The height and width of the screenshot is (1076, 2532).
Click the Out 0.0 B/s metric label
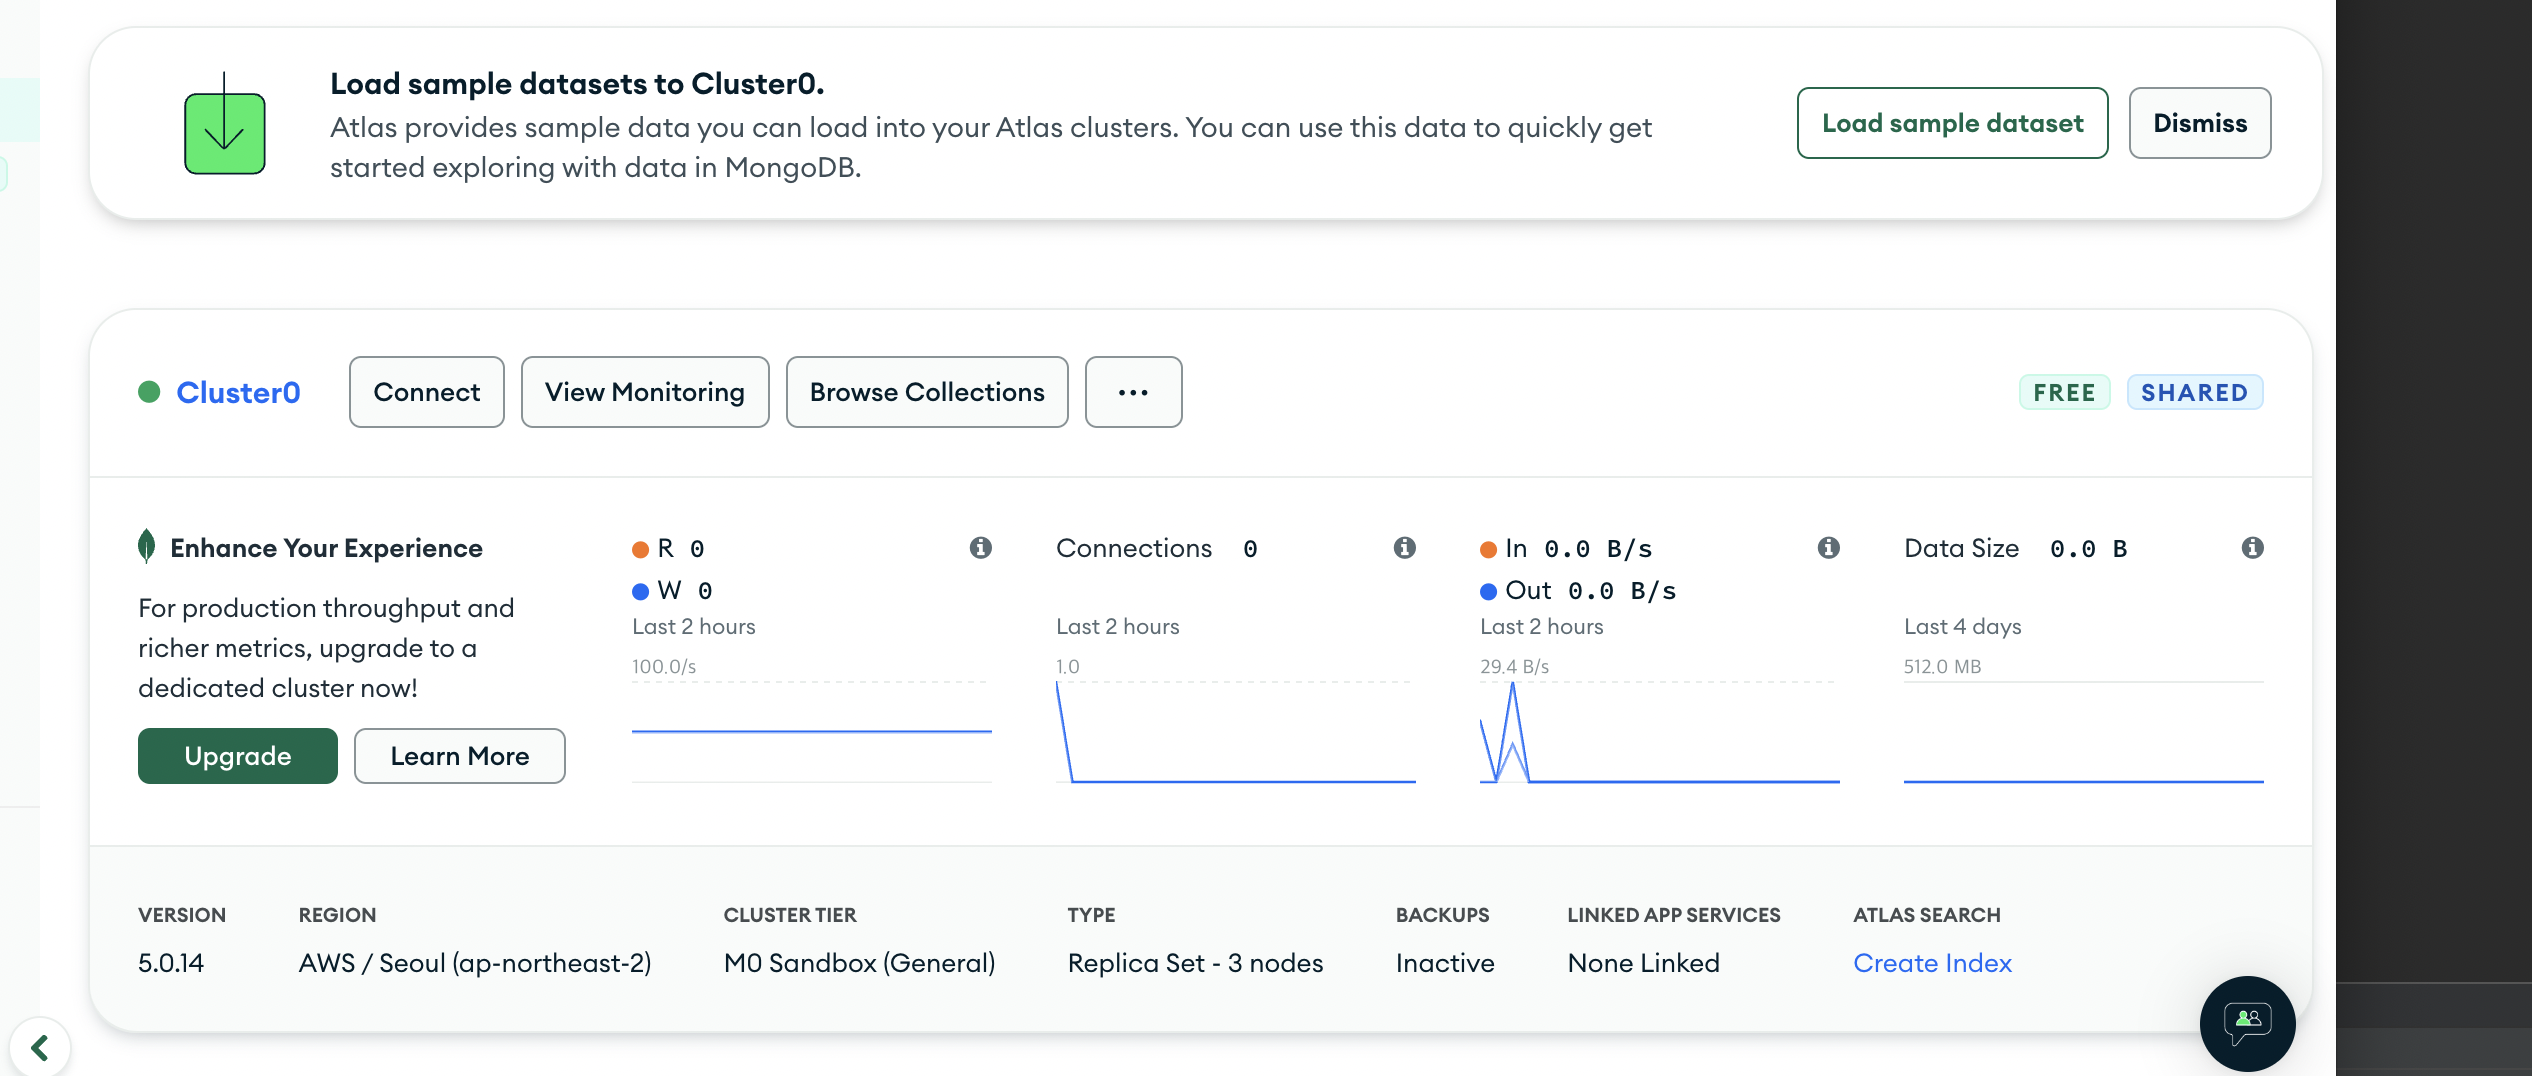coord(1578,590)
